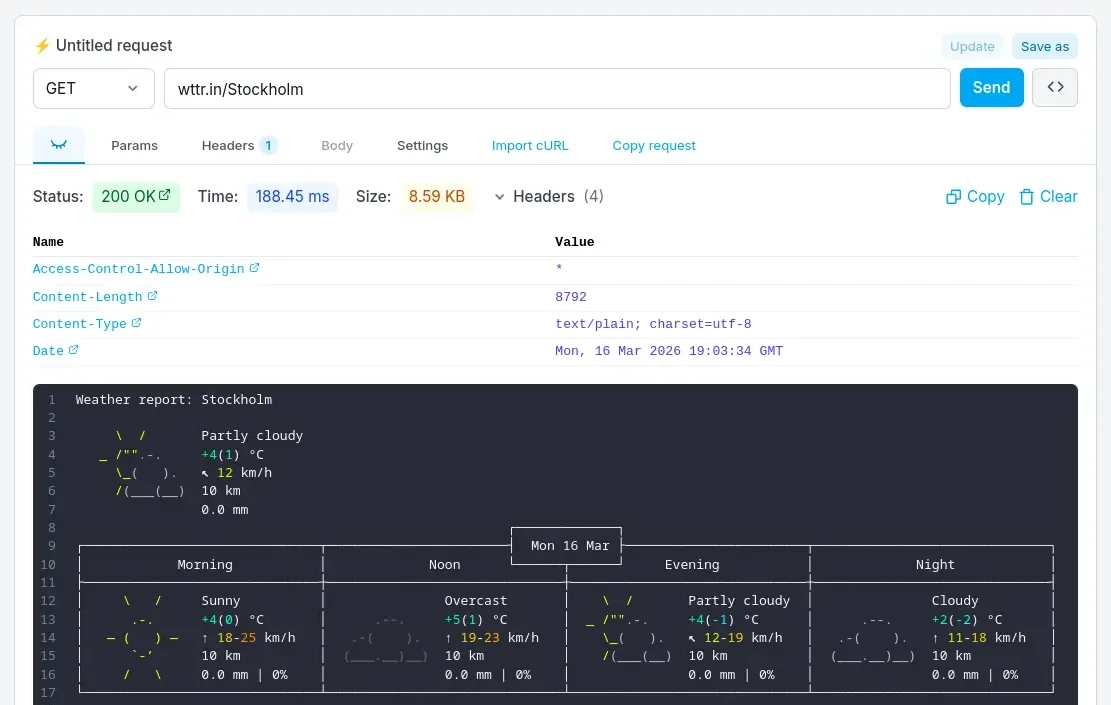This screenshot has height=705, width=1111.
Task: Click the Save as button
Action: 1044,46
